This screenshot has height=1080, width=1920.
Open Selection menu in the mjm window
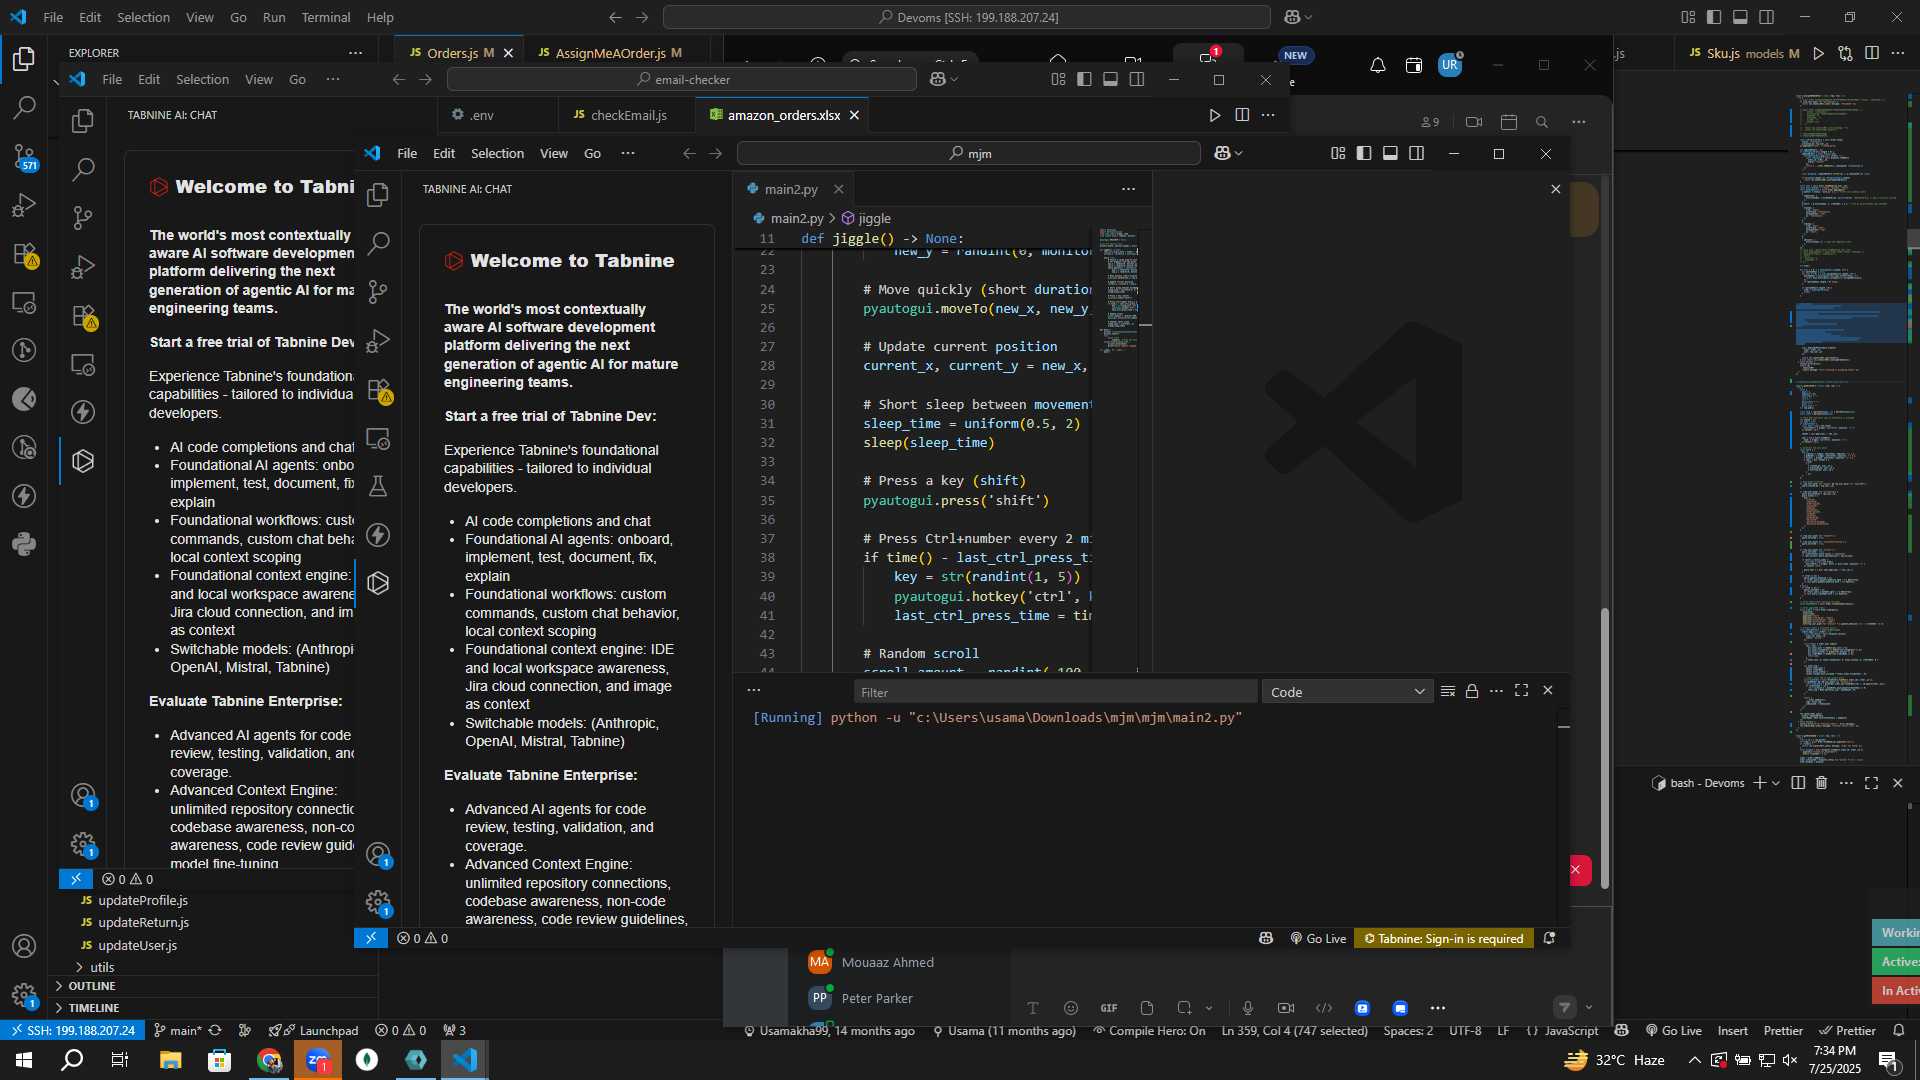pos(497,153)
